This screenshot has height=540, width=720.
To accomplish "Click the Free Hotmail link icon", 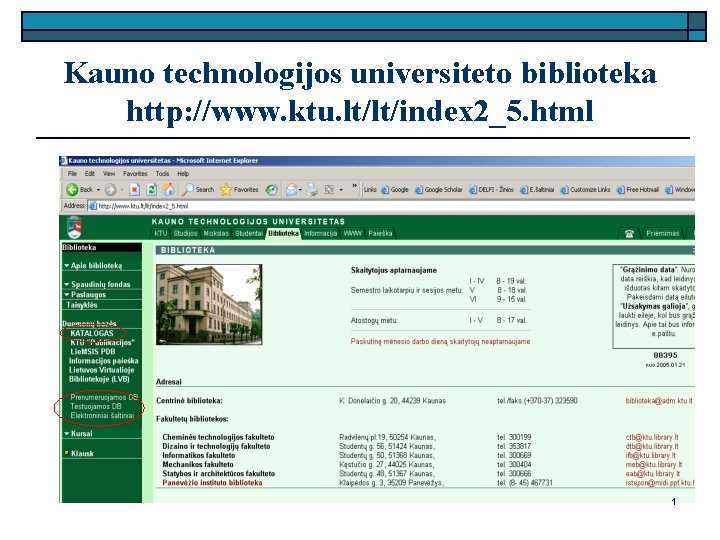I will tap(620, 190).
